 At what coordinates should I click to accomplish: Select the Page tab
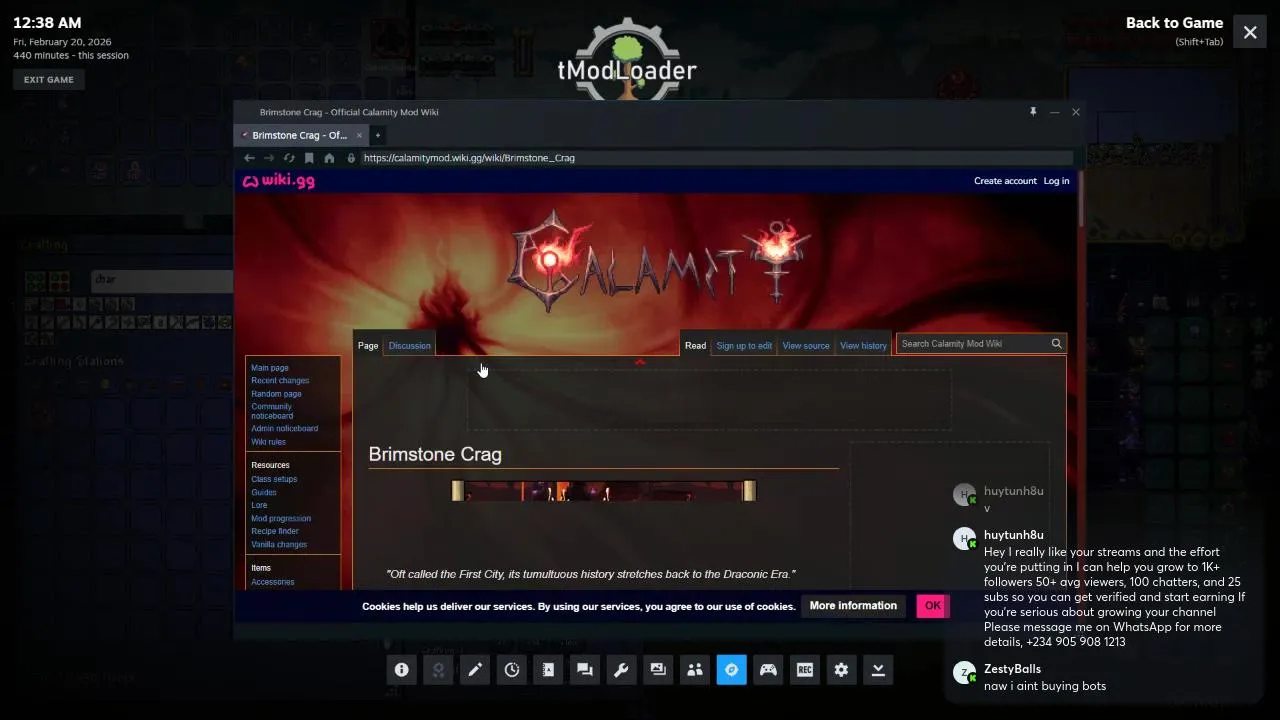click(368, 346)
